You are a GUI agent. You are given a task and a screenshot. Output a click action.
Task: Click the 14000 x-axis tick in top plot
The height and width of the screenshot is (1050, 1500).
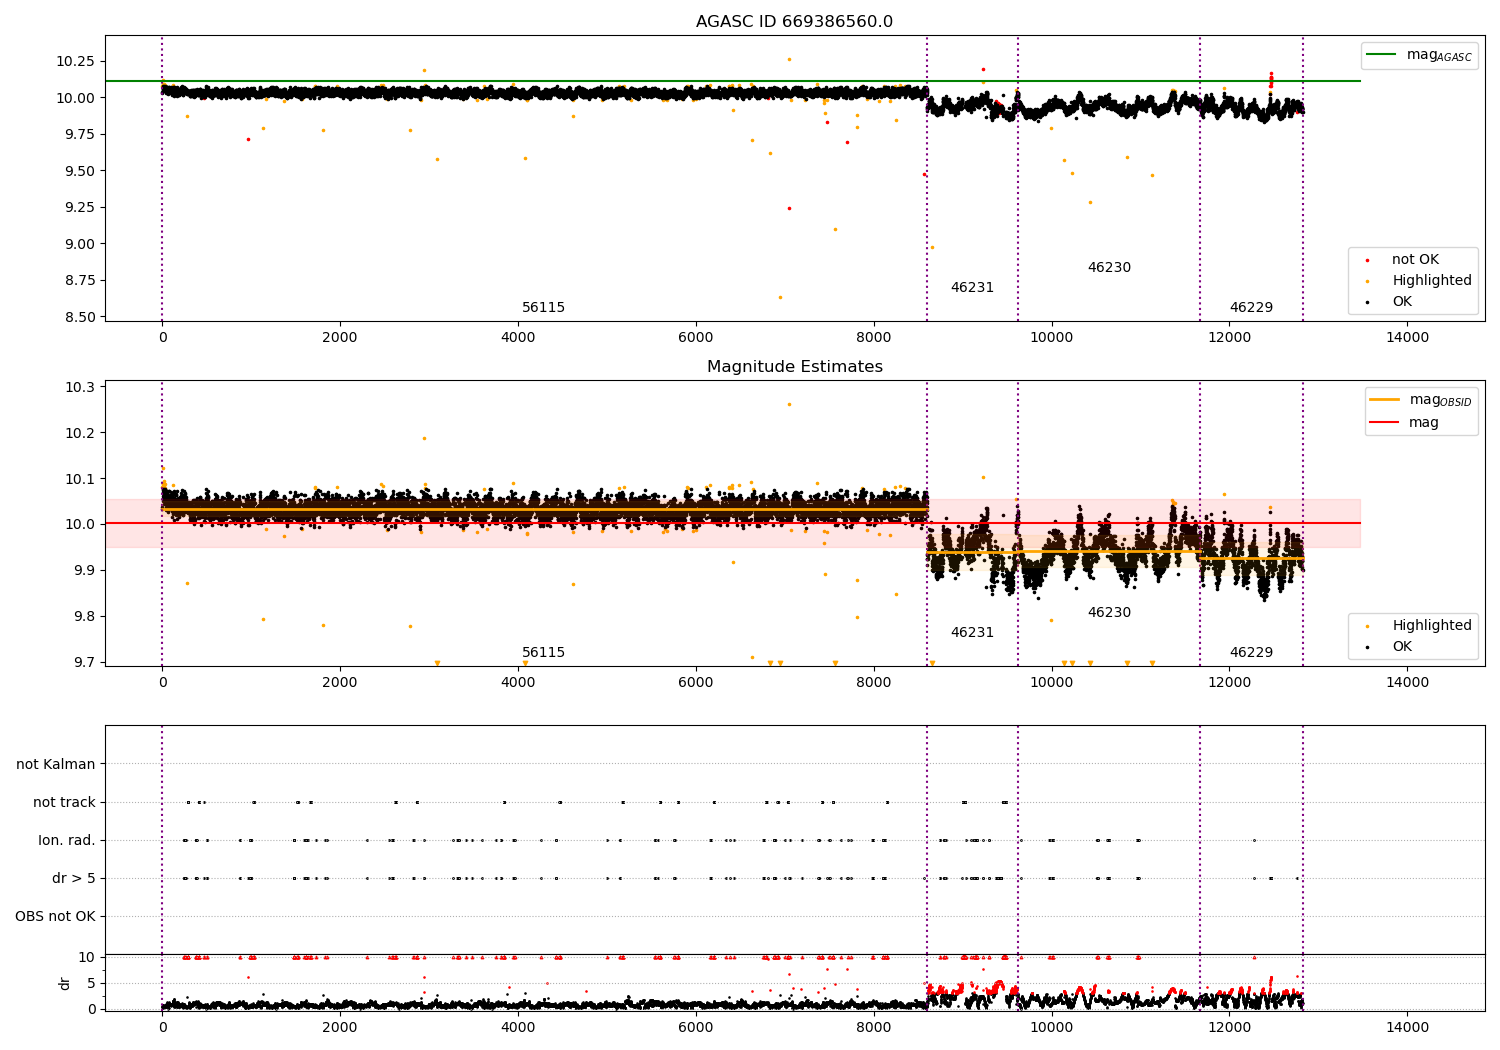[x=1407, y=338]
